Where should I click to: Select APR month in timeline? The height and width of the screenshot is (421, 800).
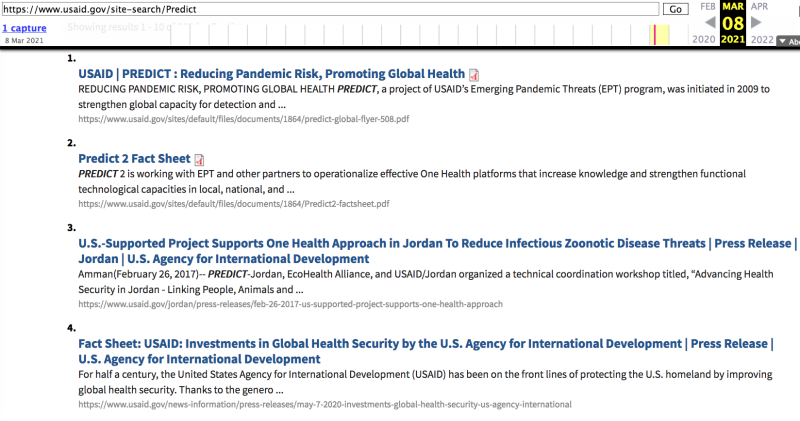(x=759, y=7)
